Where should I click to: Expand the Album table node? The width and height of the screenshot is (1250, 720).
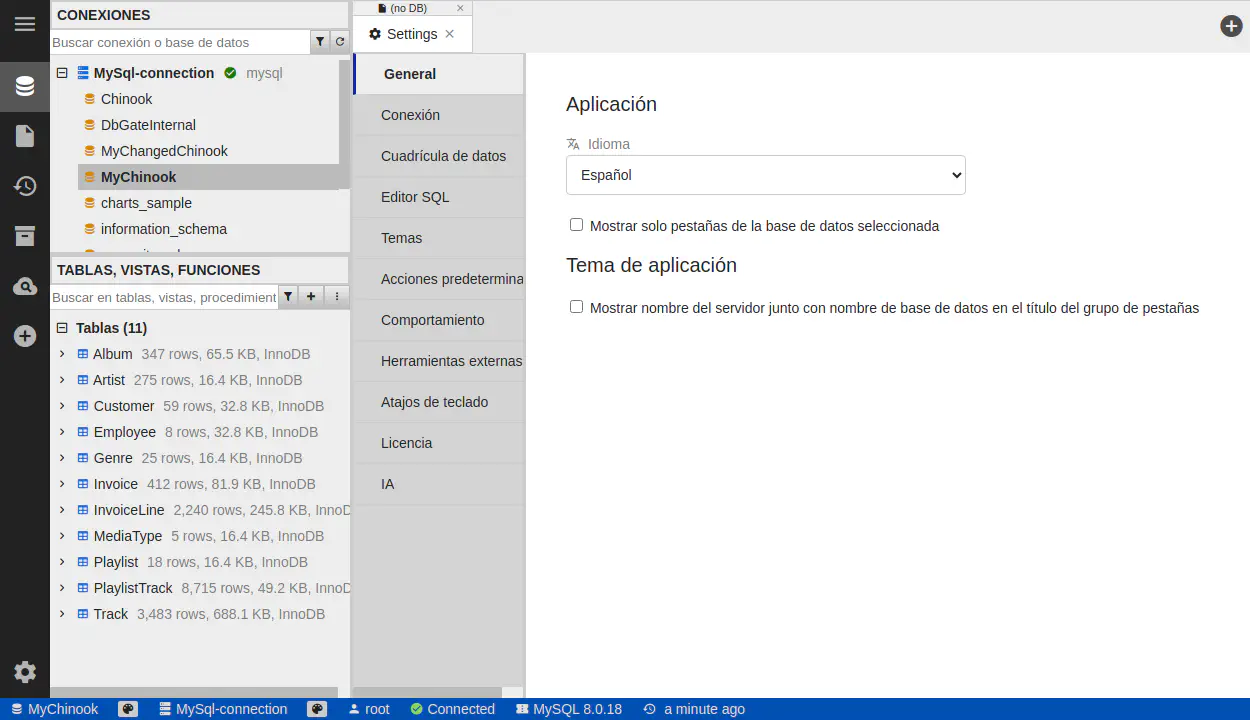[62, 354]
